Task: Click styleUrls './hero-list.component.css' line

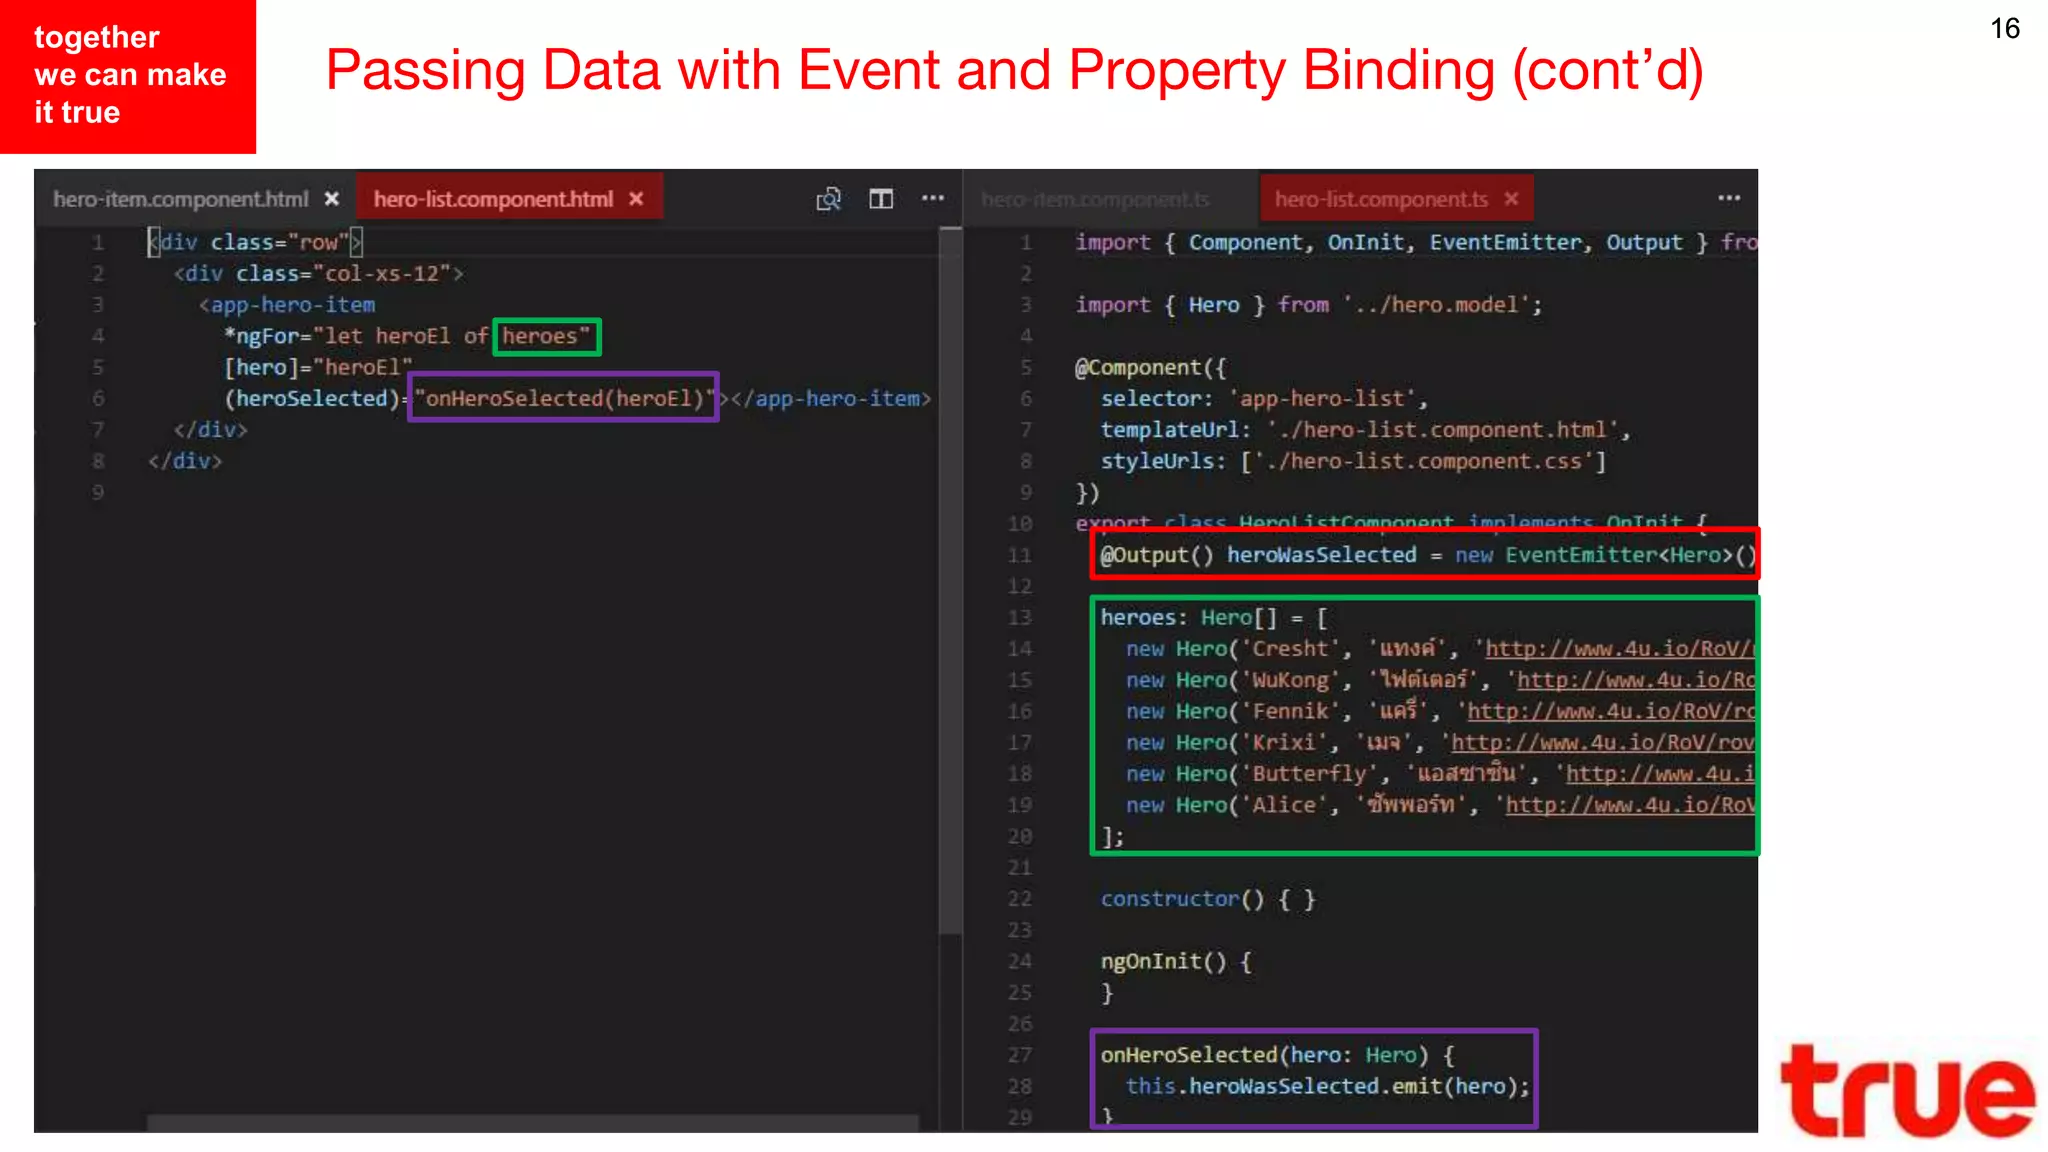Action: (1353, 461)
